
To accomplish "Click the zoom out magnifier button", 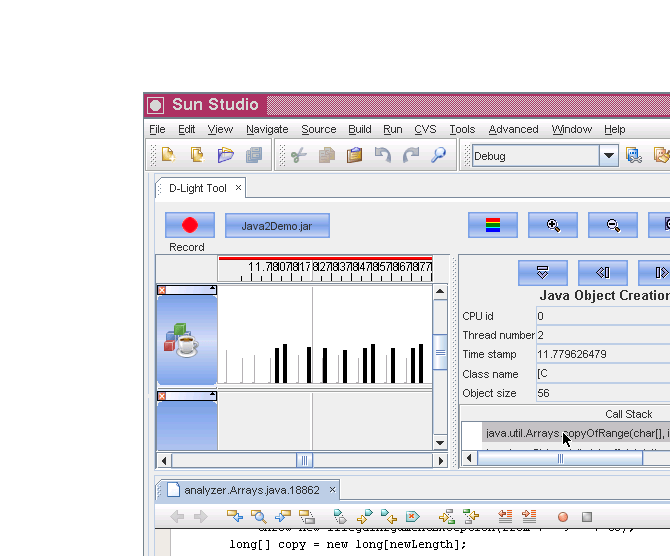I will tap(613, 225).
